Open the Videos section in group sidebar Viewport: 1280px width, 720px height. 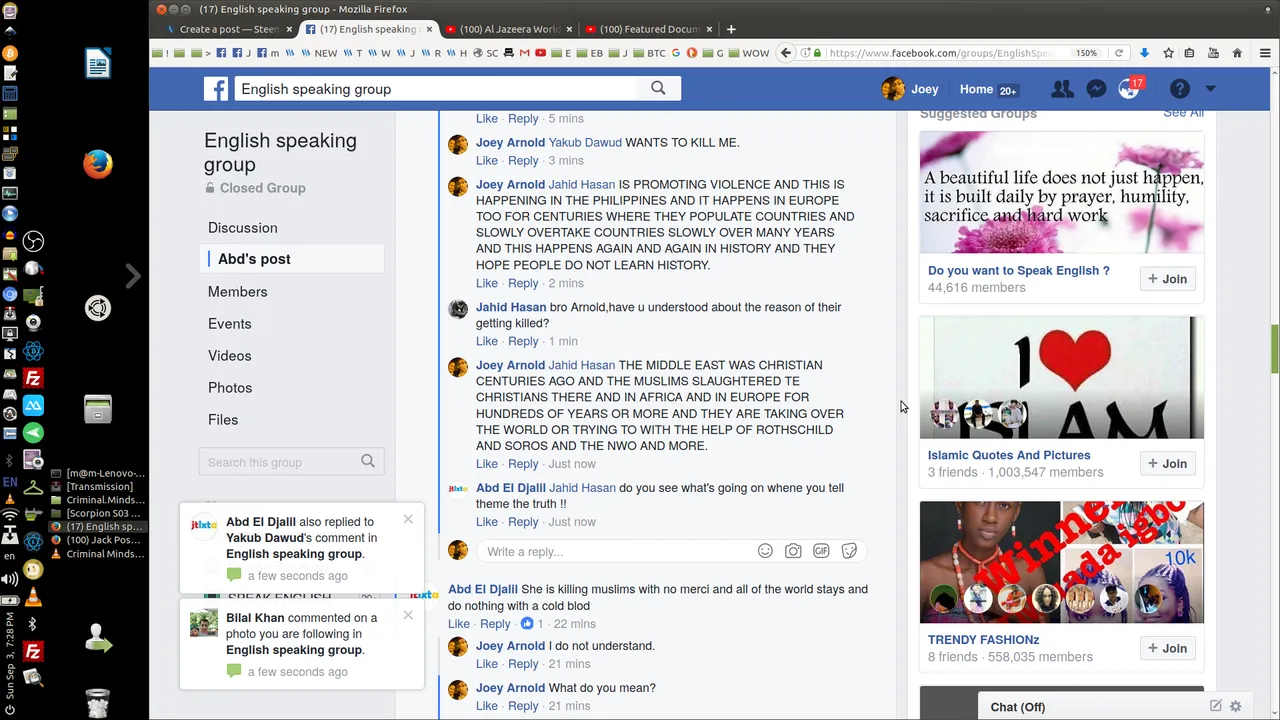230,355
